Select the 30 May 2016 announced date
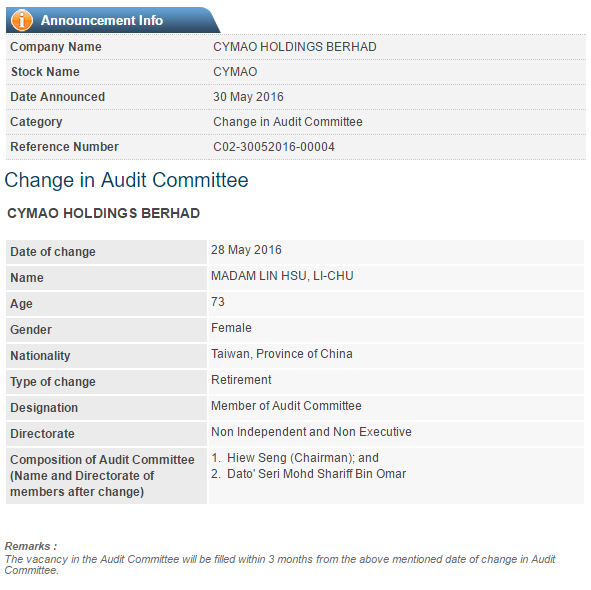Viewport: 591px width, 590px height. tap(248, 97)
